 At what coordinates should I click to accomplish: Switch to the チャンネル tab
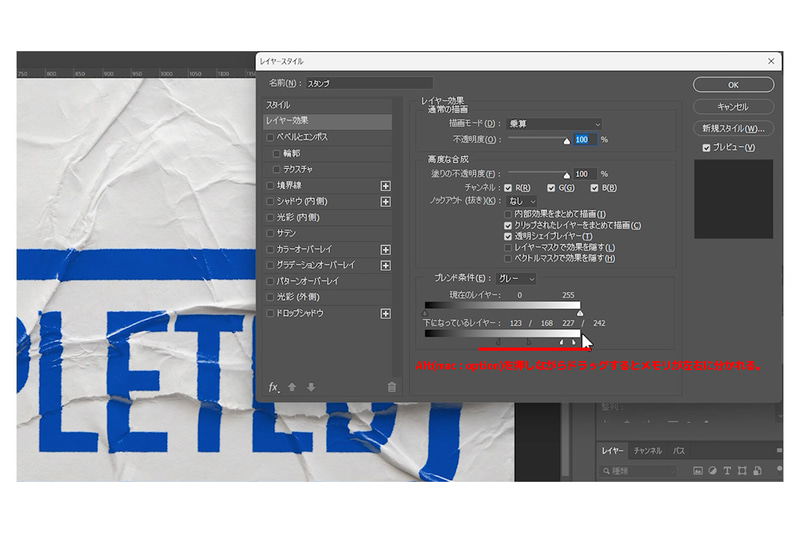pyautogui.click(x=648, y=451)
